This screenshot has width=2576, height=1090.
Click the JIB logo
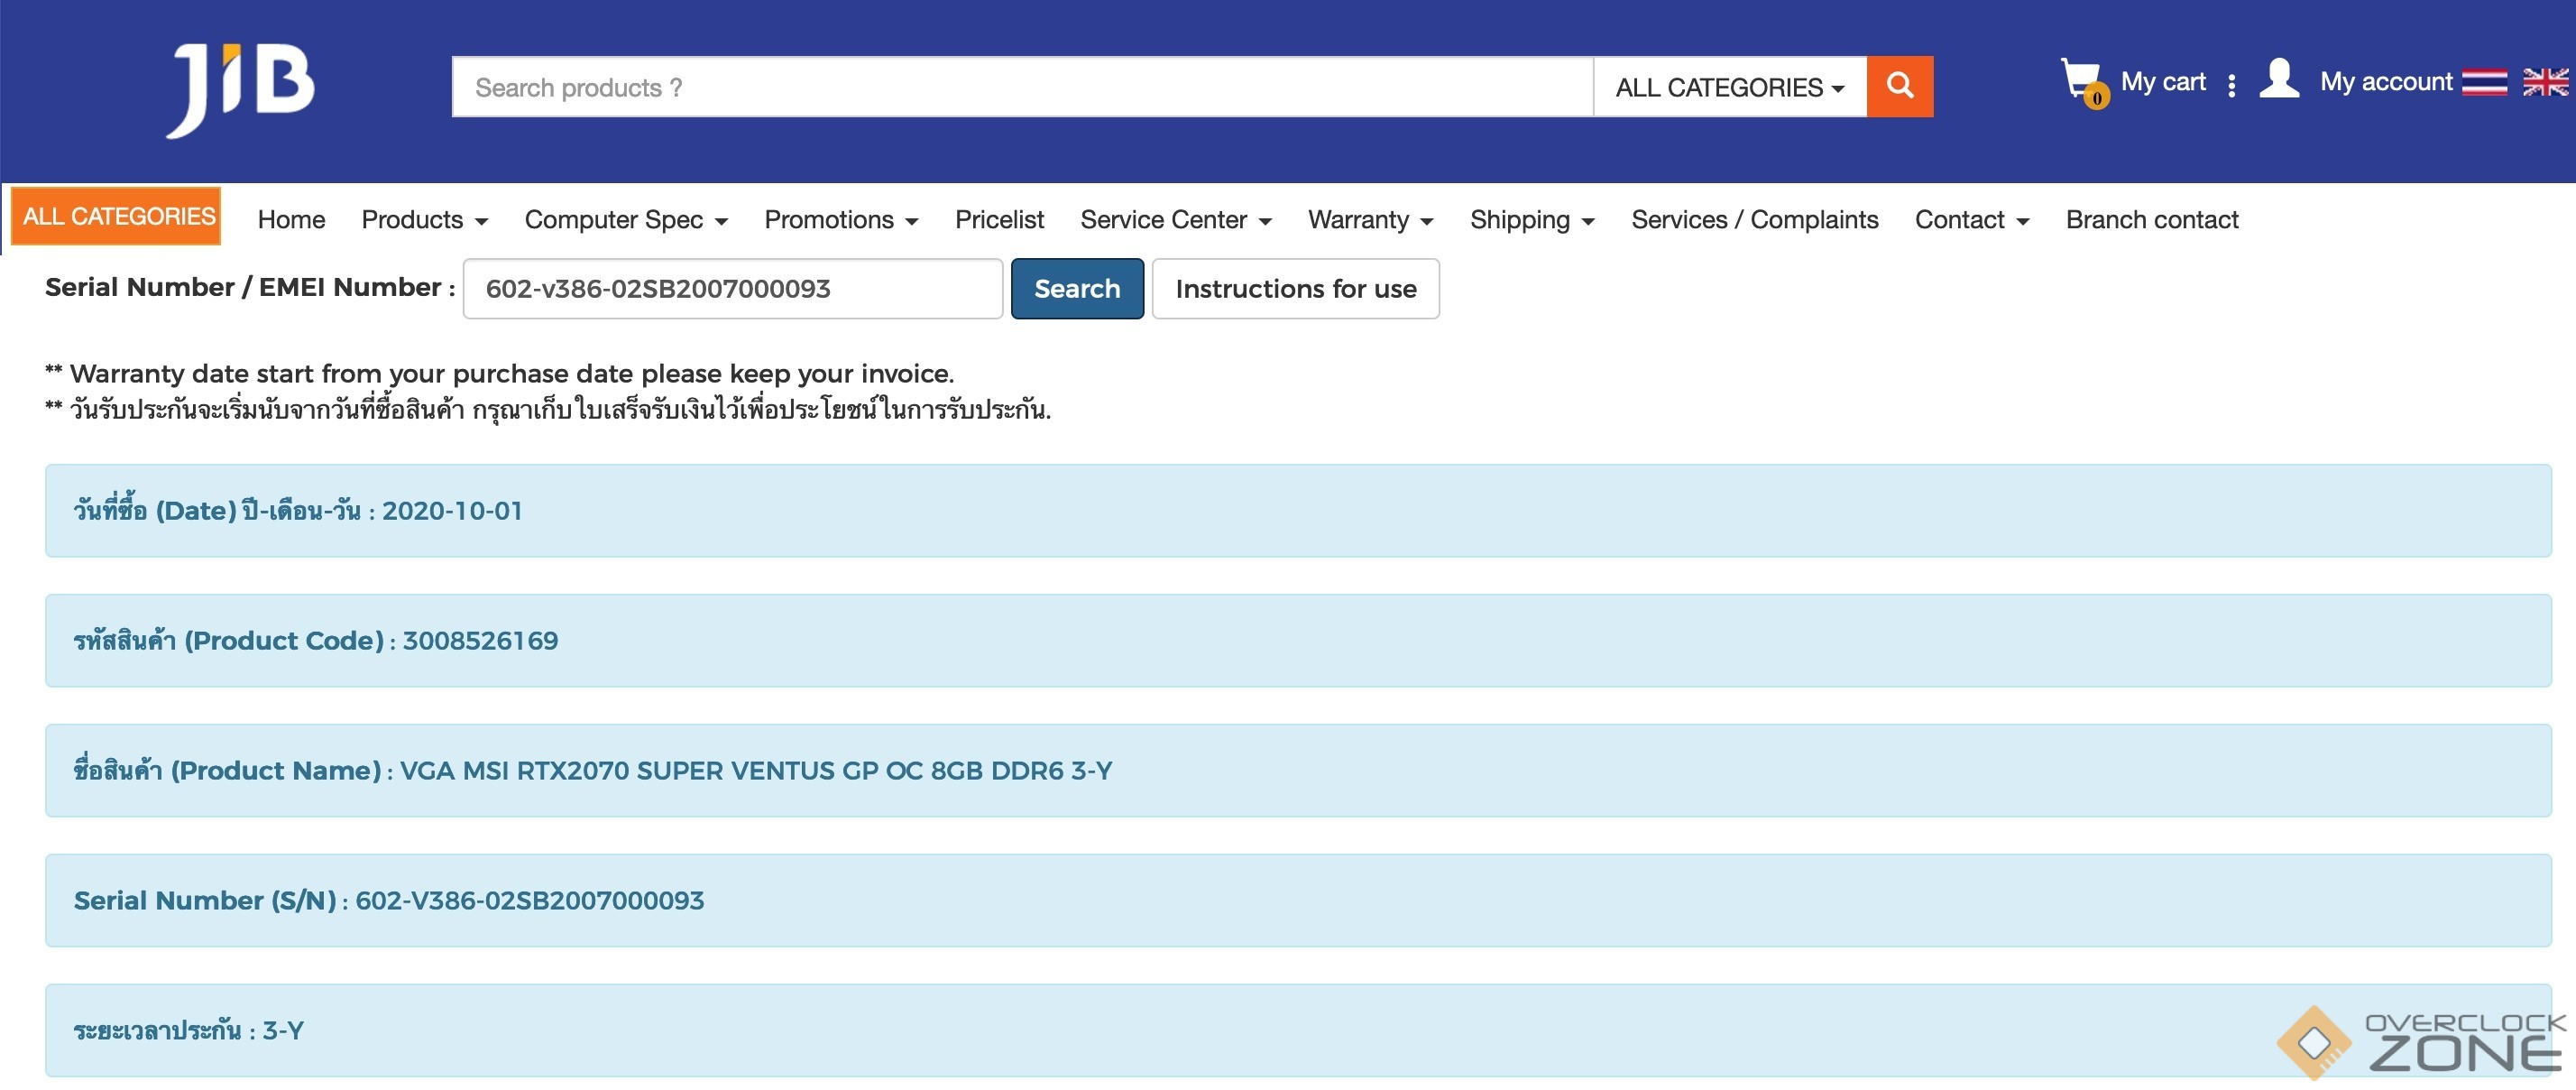(x=240, y=88)
